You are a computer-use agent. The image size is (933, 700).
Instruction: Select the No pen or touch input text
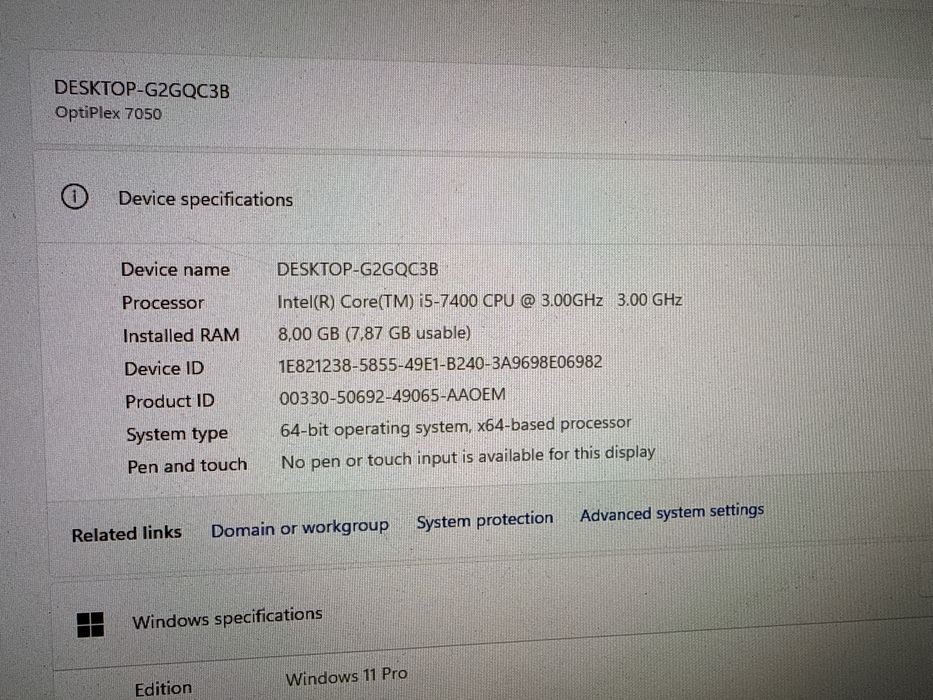[468, 457]
